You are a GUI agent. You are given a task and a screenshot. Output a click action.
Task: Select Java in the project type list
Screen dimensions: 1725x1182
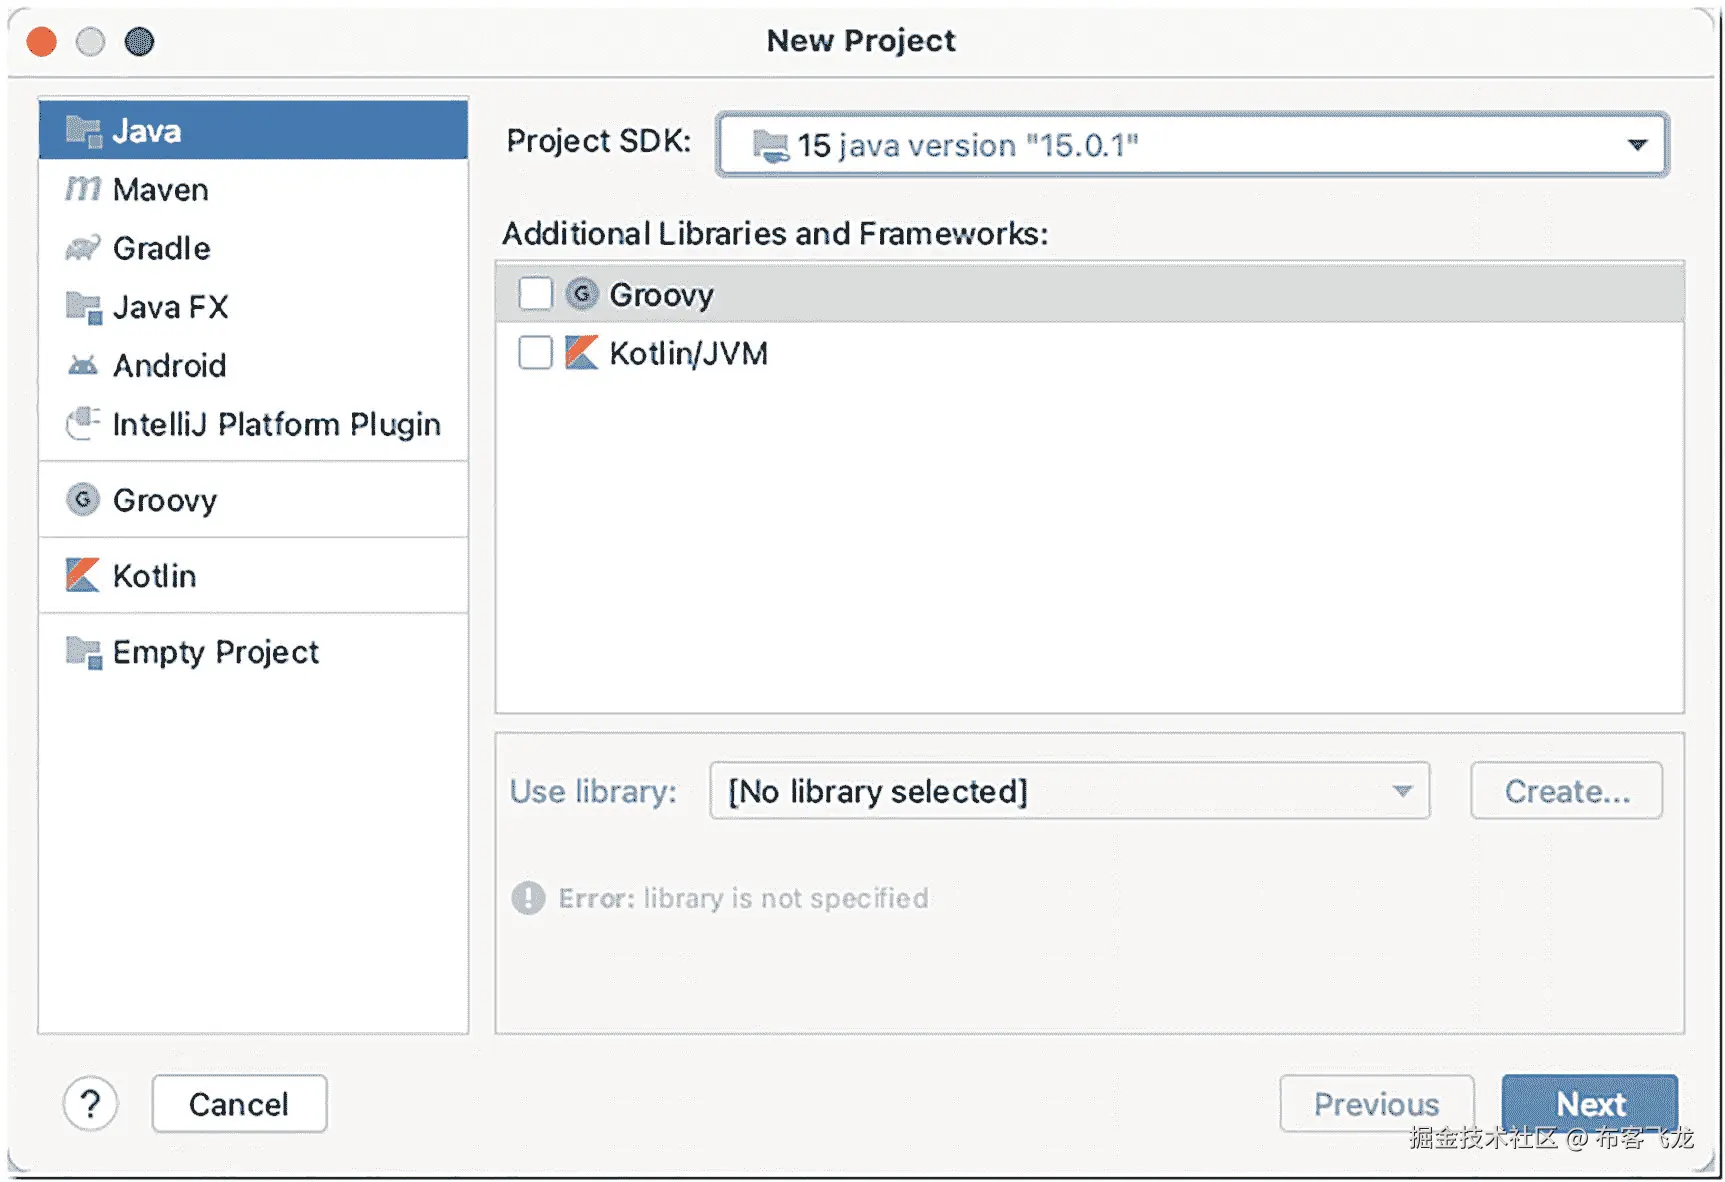point(253,130)
